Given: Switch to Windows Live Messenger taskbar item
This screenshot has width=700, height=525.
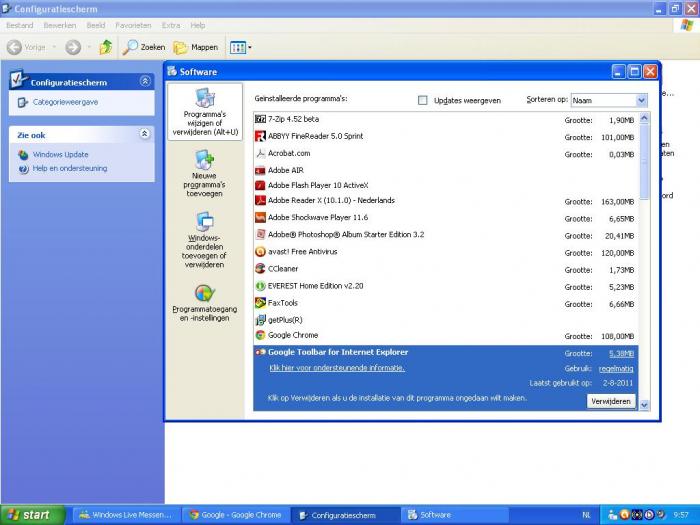Looking at the screenshot, I should (126, 515).
